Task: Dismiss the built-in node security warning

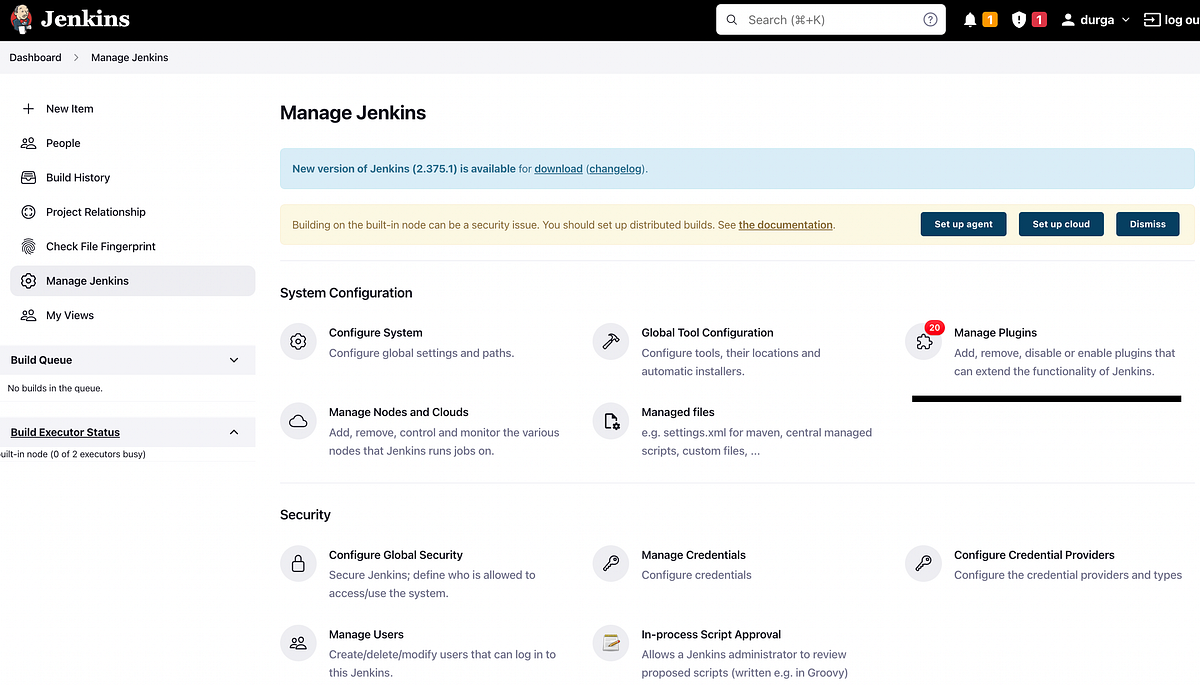Action: [x=1147, y=224]
